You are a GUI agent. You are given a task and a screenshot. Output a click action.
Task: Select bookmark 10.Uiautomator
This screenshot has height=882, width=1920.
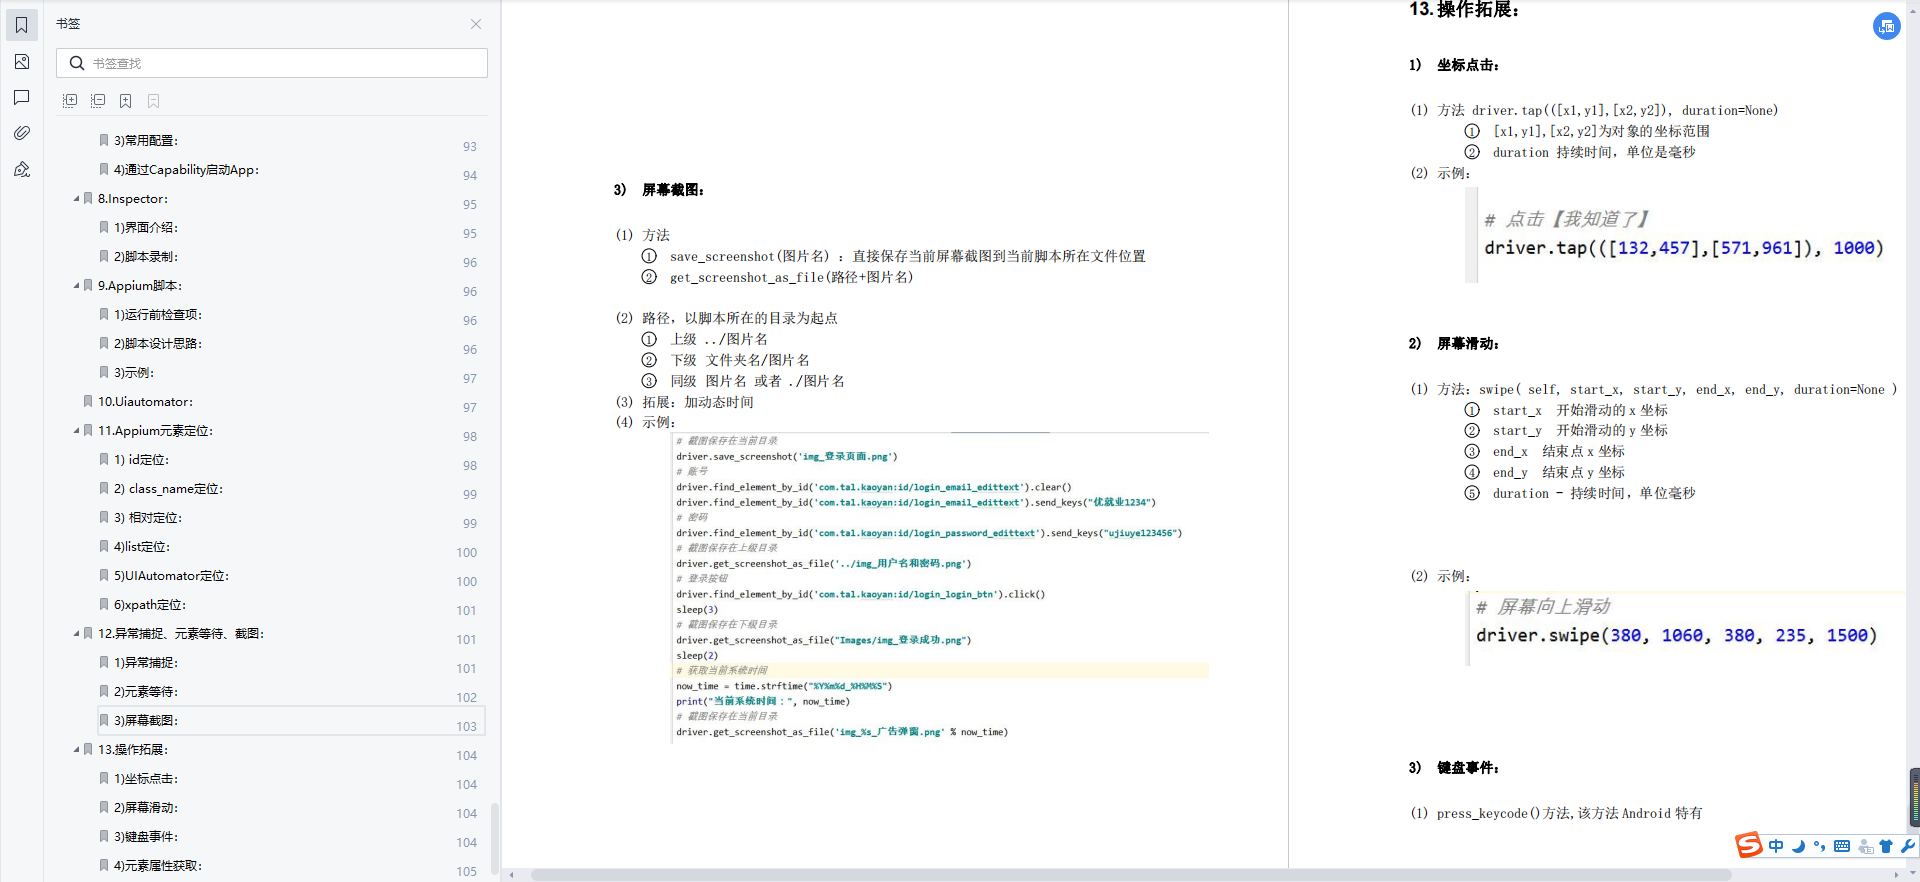click(145, 402)
